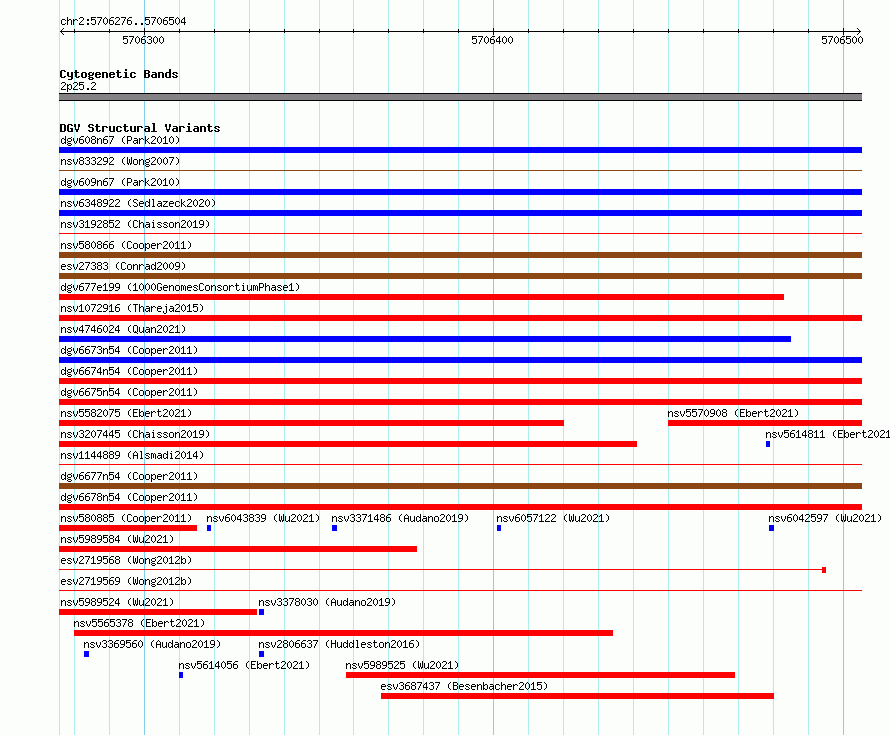890x735 pixels.
Task: Open the dgv6677n54 (Cooper2011) label
Action: pyautogui.click(x=129, y=476)
